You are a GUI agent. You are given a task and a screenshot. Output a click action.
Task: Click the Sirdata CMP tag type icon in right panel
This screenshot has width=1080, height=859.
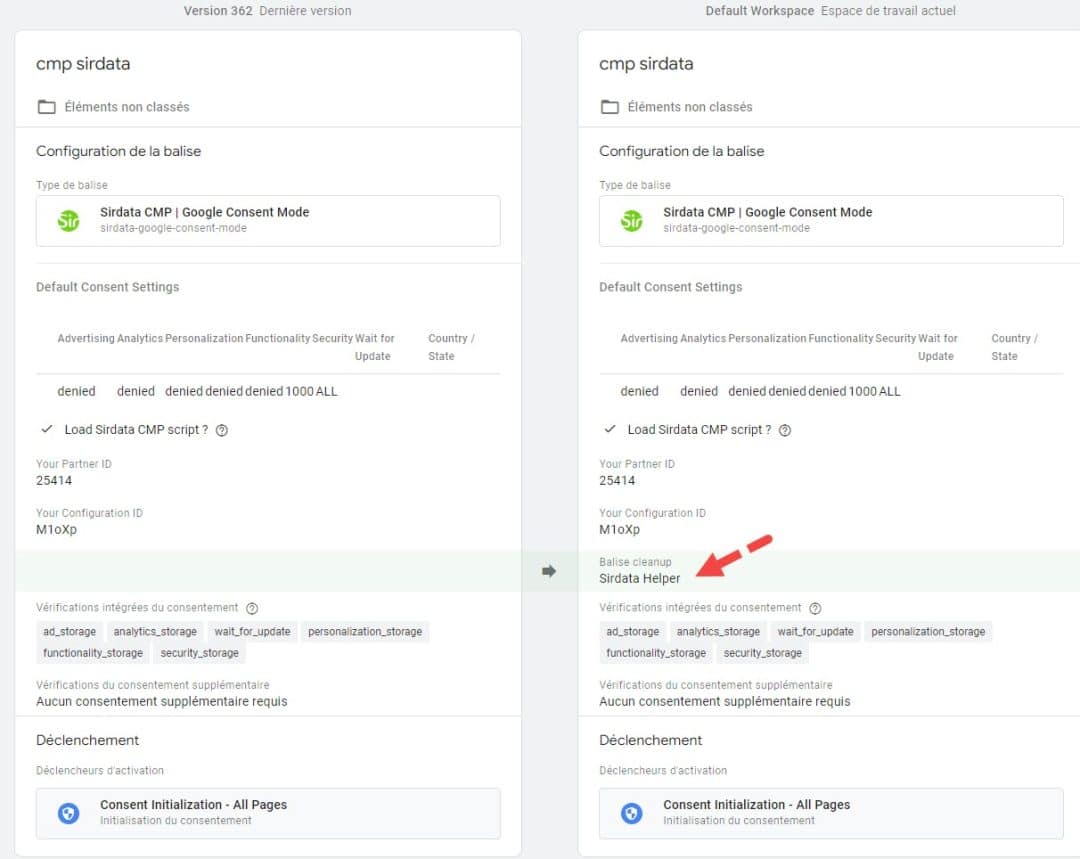(630, 220)
